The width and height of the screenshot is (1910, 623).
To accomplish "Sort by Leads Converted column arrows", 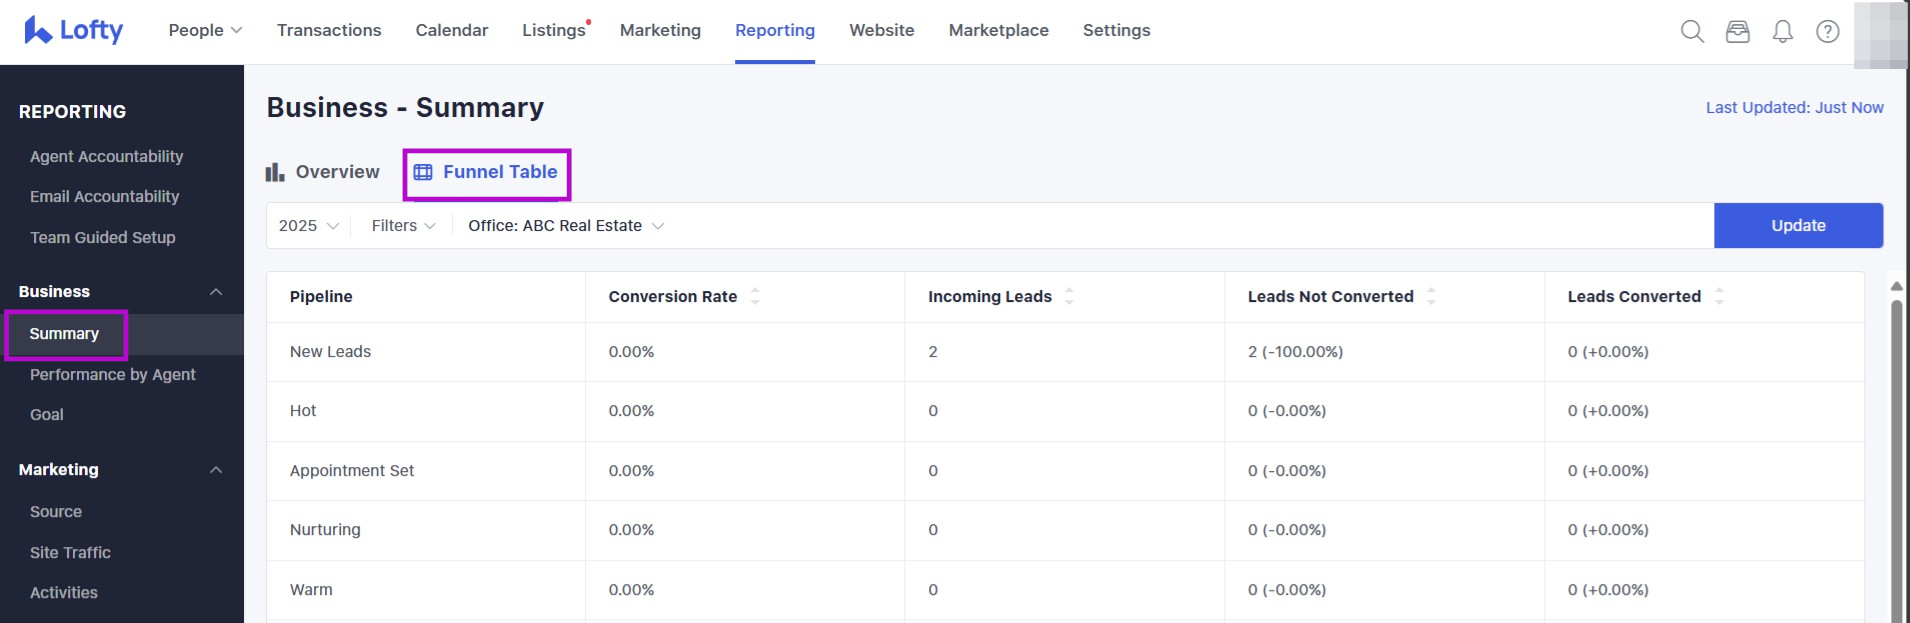I will [x=1719, y=296].
